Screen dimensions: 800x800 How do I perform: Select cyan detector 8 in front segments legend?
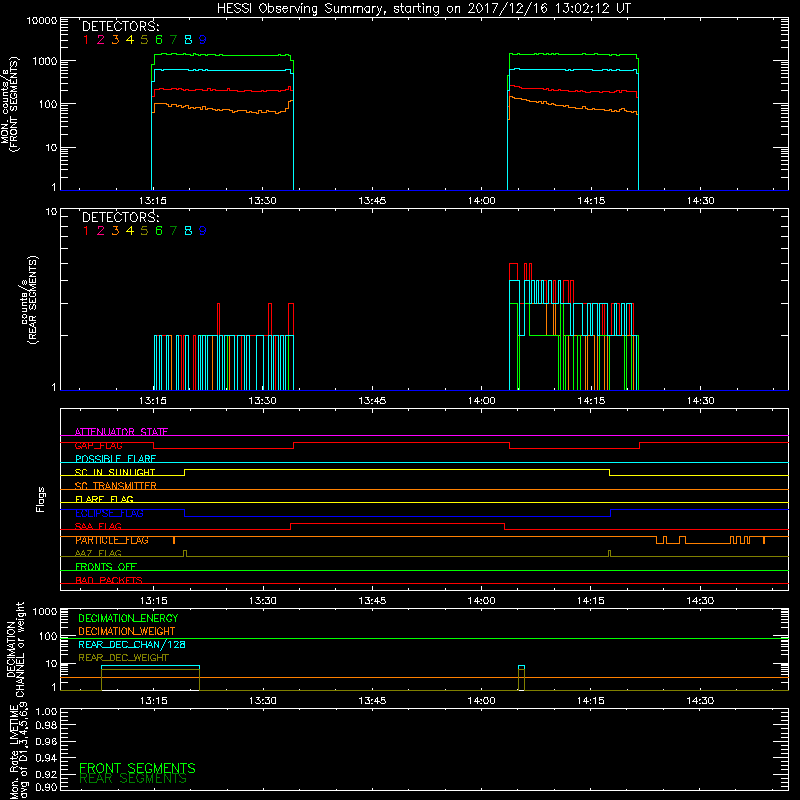(x=188, y=40)
